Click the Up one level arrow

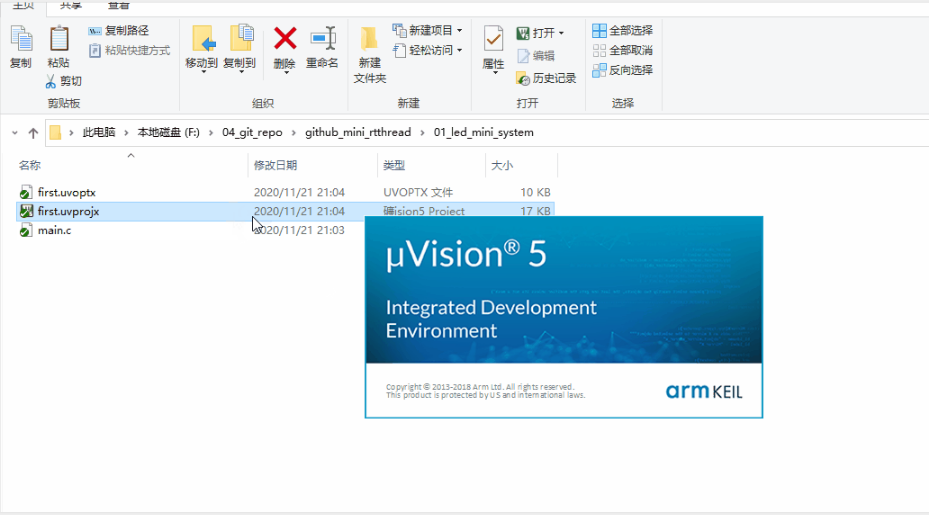33,133
